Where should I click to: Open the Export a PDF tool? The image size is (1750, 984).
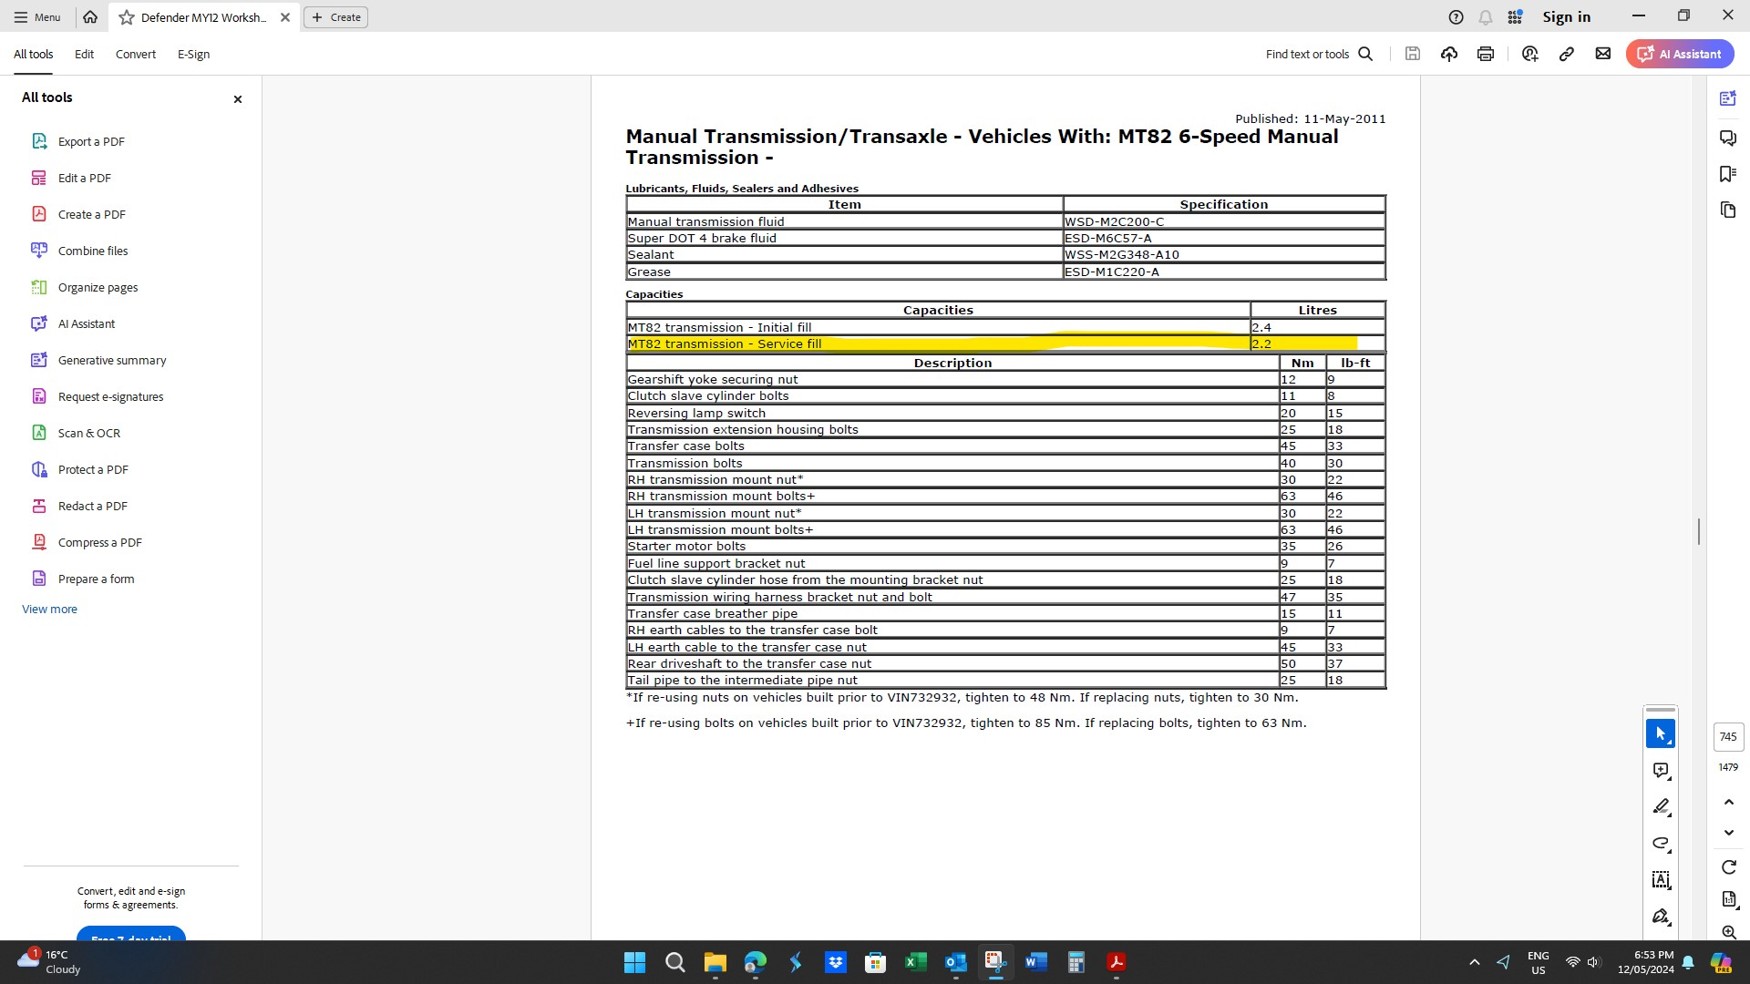coord(78,141)
